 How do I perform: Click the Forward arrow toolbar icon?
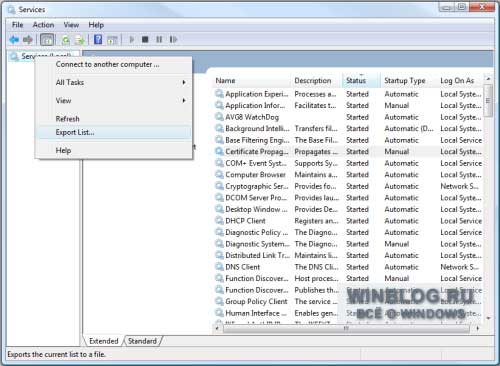[x=28, y=40]
